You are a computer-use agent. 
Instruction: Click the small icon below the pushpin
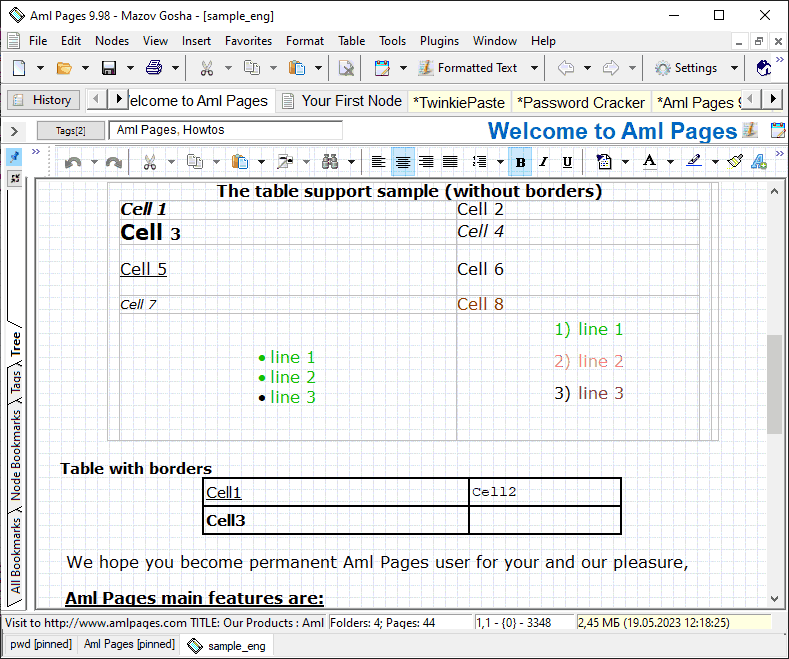15,178
